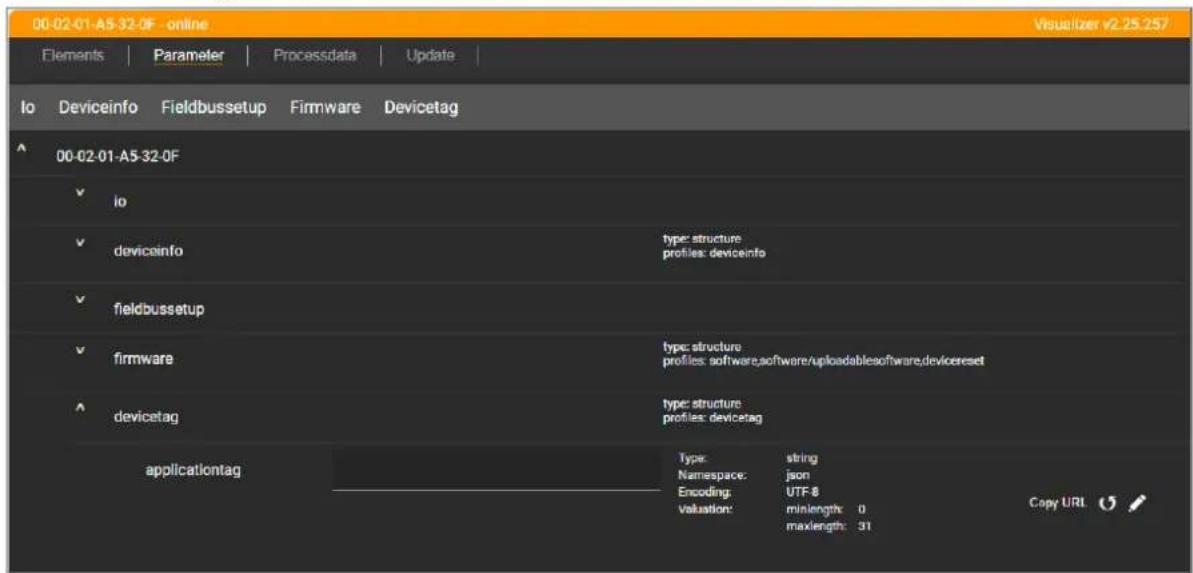Image resolution: width=1193 pixels, height=573 pixels.
Task: Click the applicationtag parameter name
Action: coord(193,470)
